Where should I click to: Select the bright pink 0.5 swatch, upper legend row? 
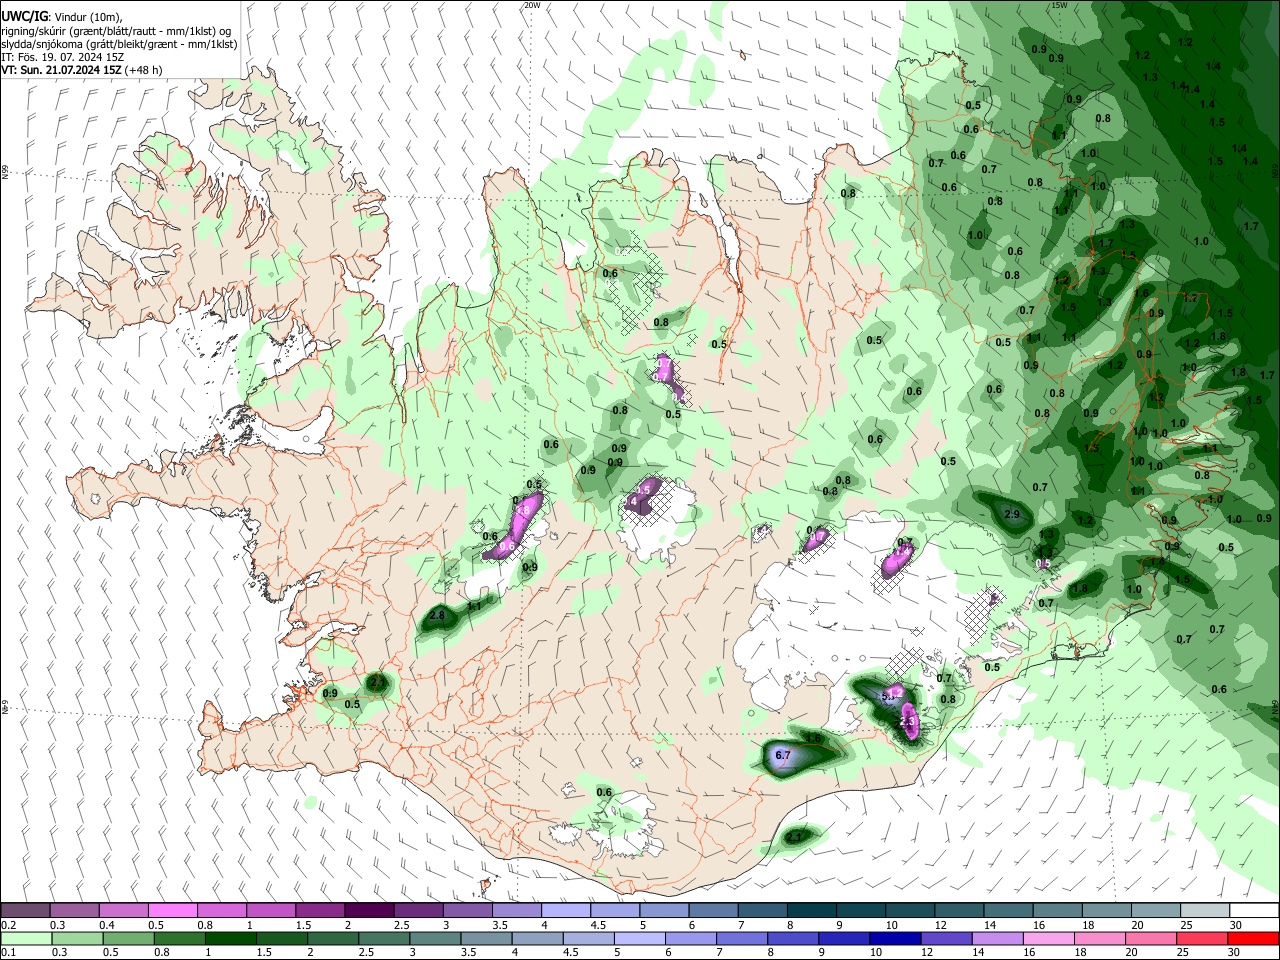click(x=172, y=910)
